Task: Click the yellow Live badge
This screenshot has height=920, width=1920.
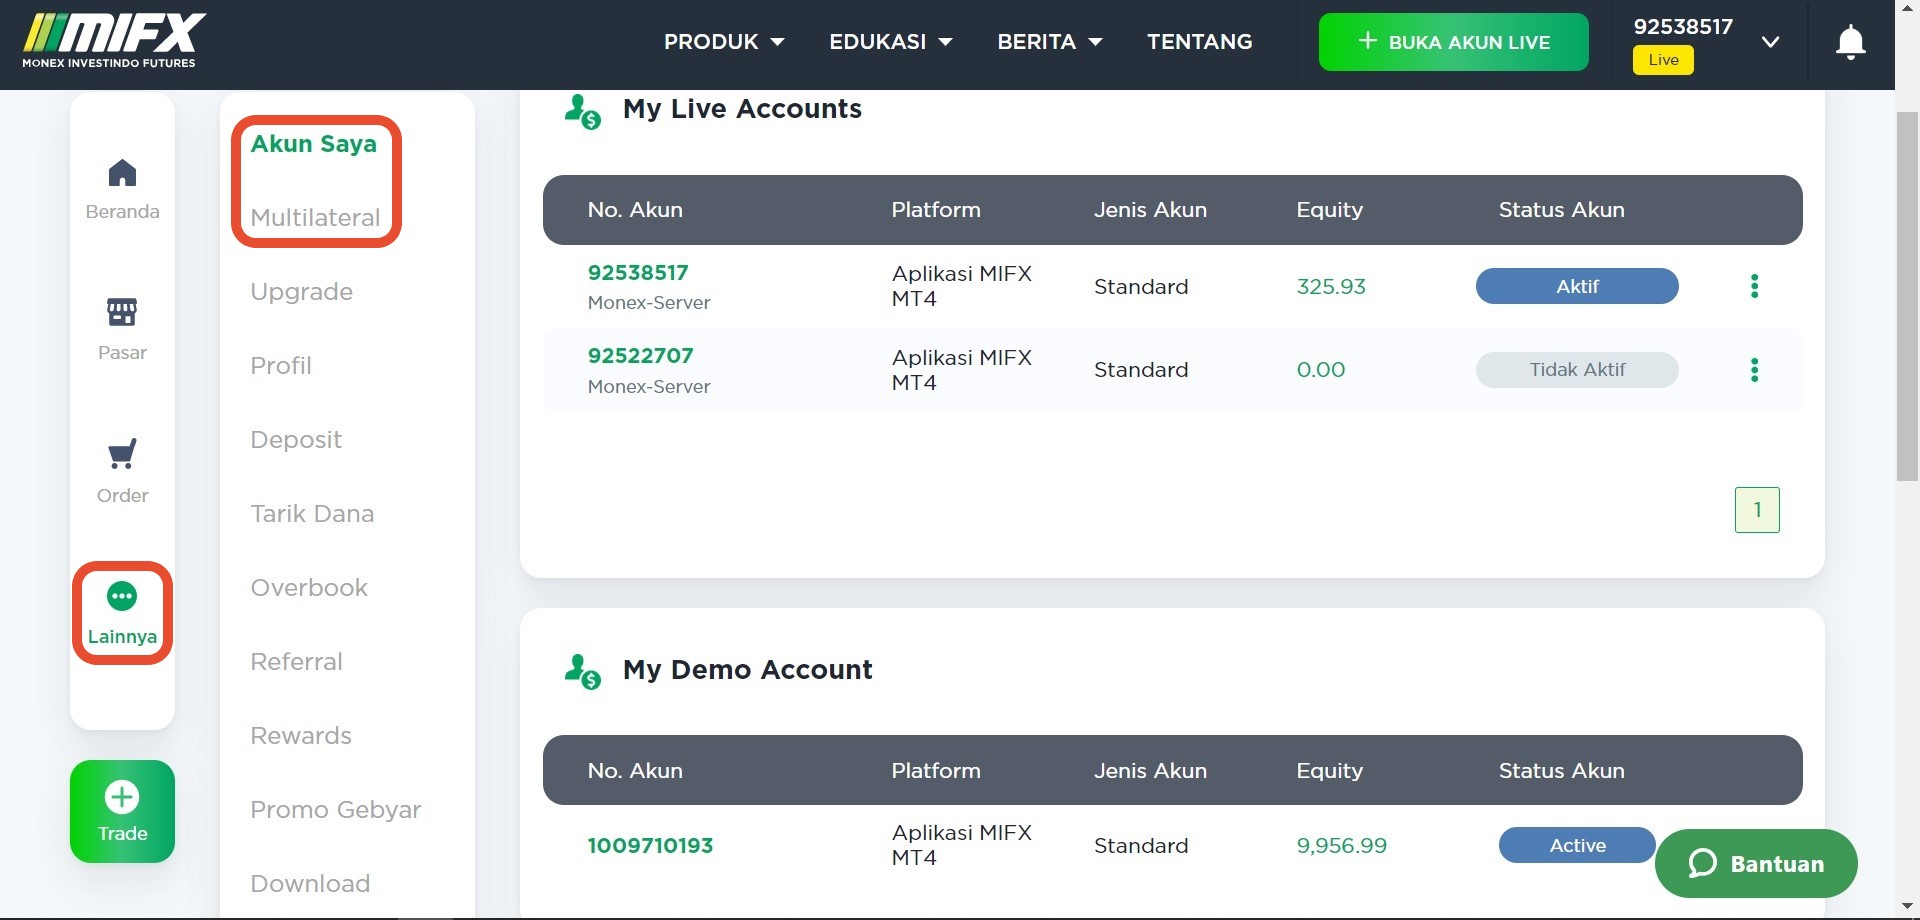Action: click(x=1663, y=60)
